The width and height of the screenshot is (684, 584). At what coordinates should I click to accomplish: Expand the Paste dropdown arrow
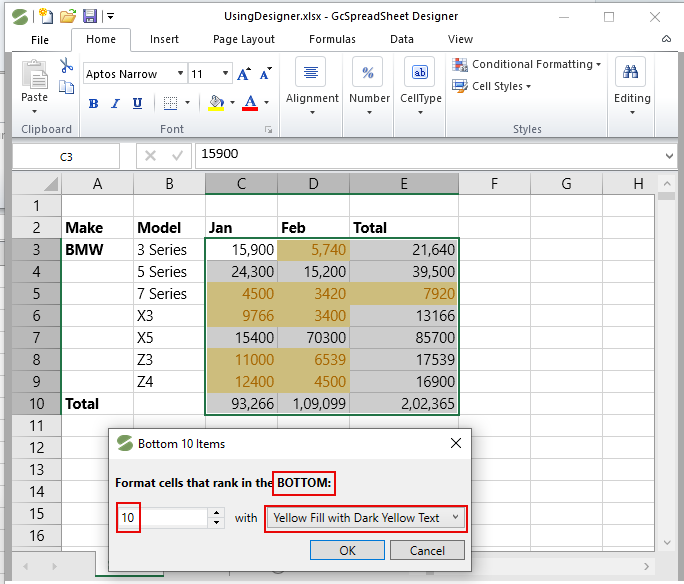[x=34, y=112]
